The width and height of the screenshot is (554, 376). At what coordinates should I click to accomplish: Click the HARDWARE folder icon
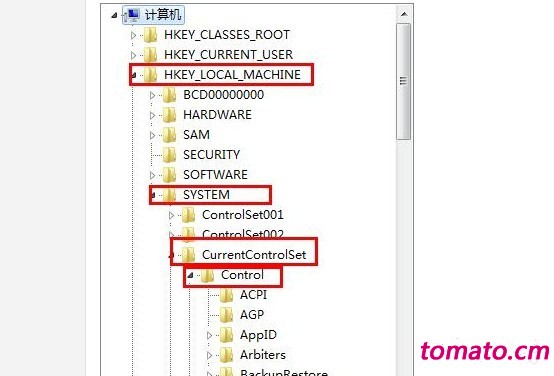click(170, 115)
